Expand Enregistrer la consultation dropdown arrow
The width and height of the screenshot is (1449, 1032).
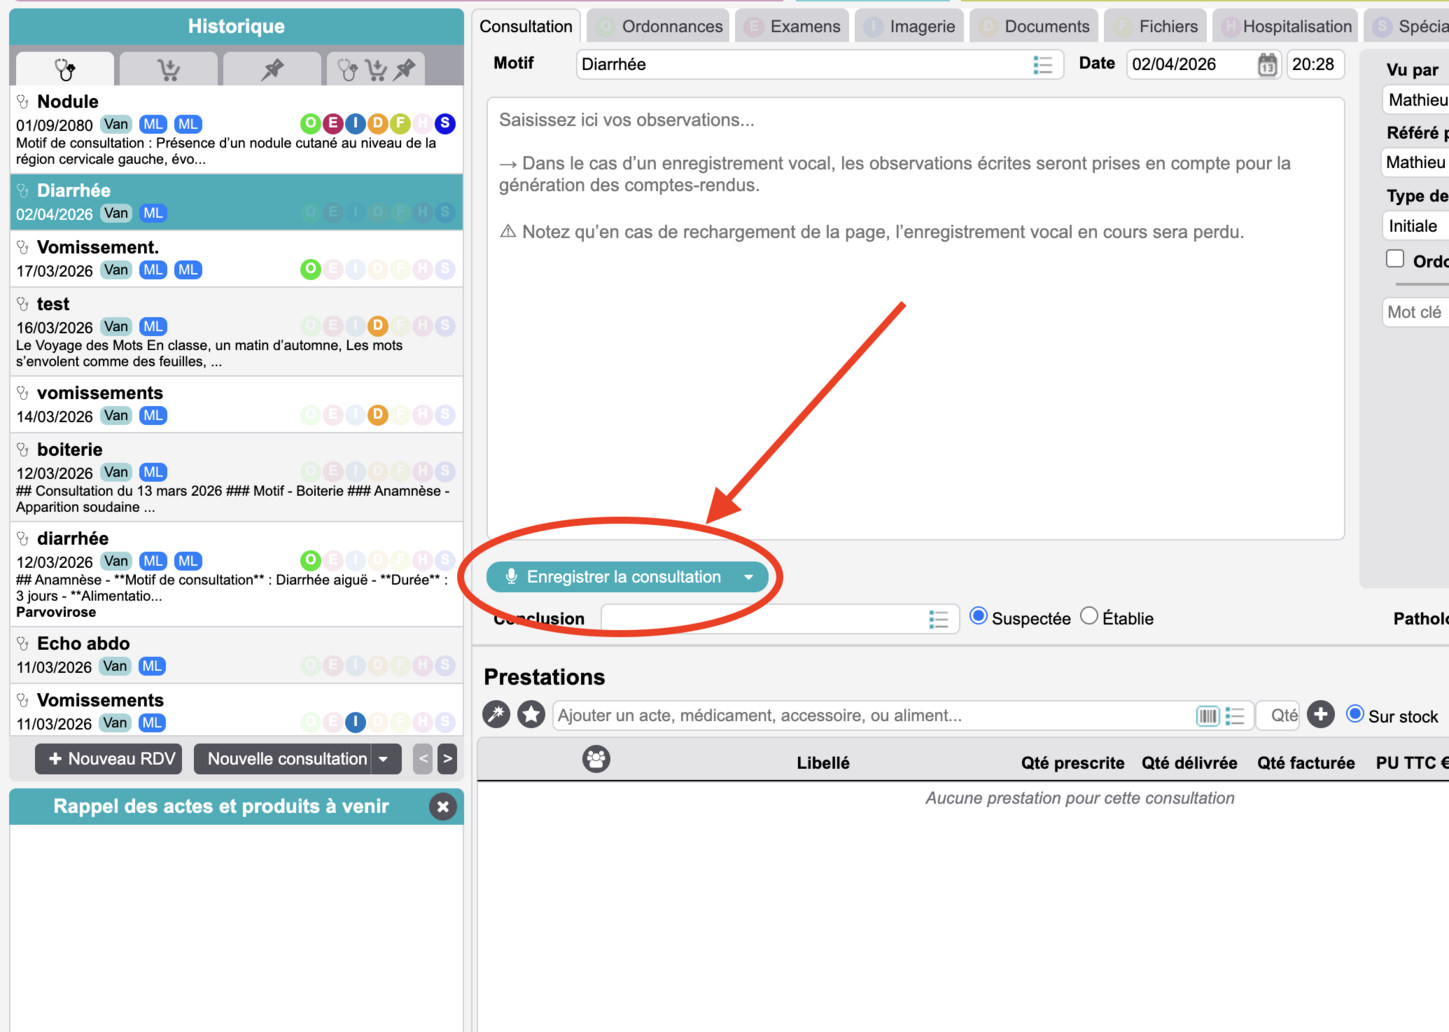click(749, 577)
